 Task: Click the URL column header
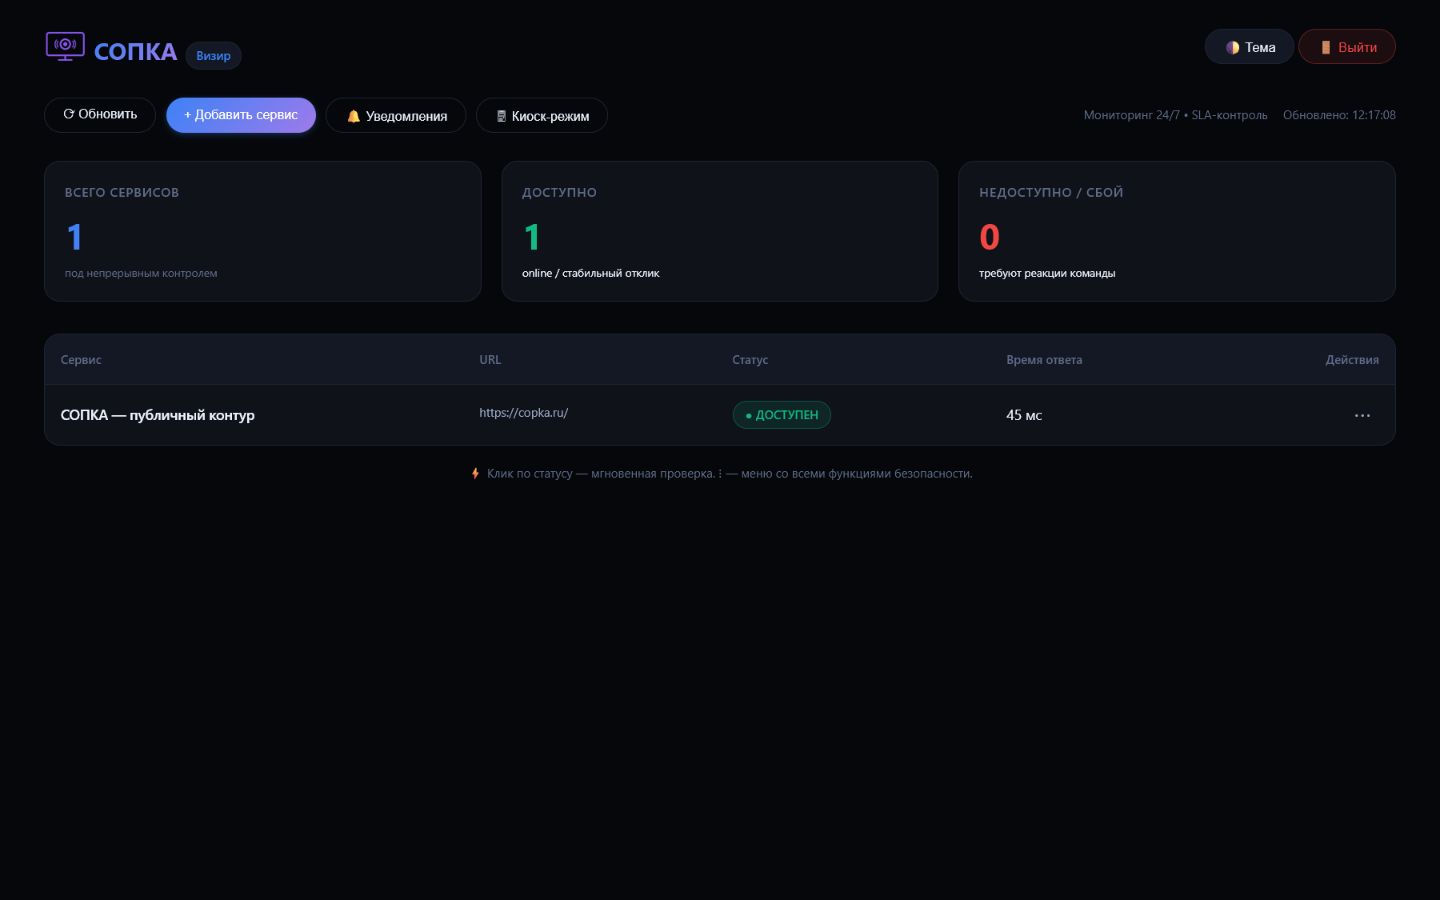coord(490,360)
